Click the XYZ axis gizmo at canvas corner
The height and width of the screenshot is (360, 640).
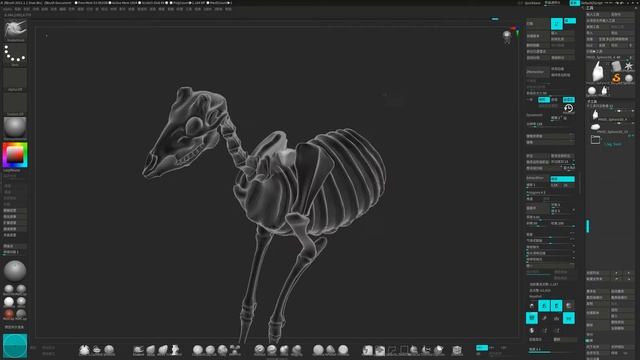tap(515, 30)
